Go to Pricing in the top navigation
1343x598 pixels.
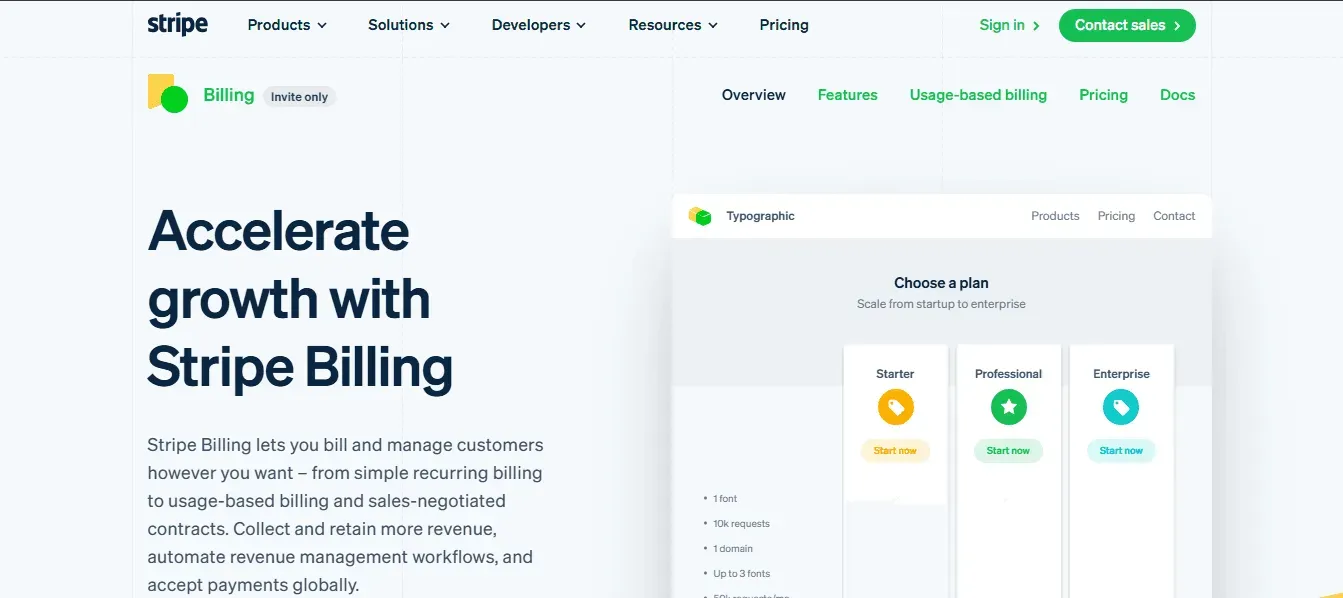[784, 25]
